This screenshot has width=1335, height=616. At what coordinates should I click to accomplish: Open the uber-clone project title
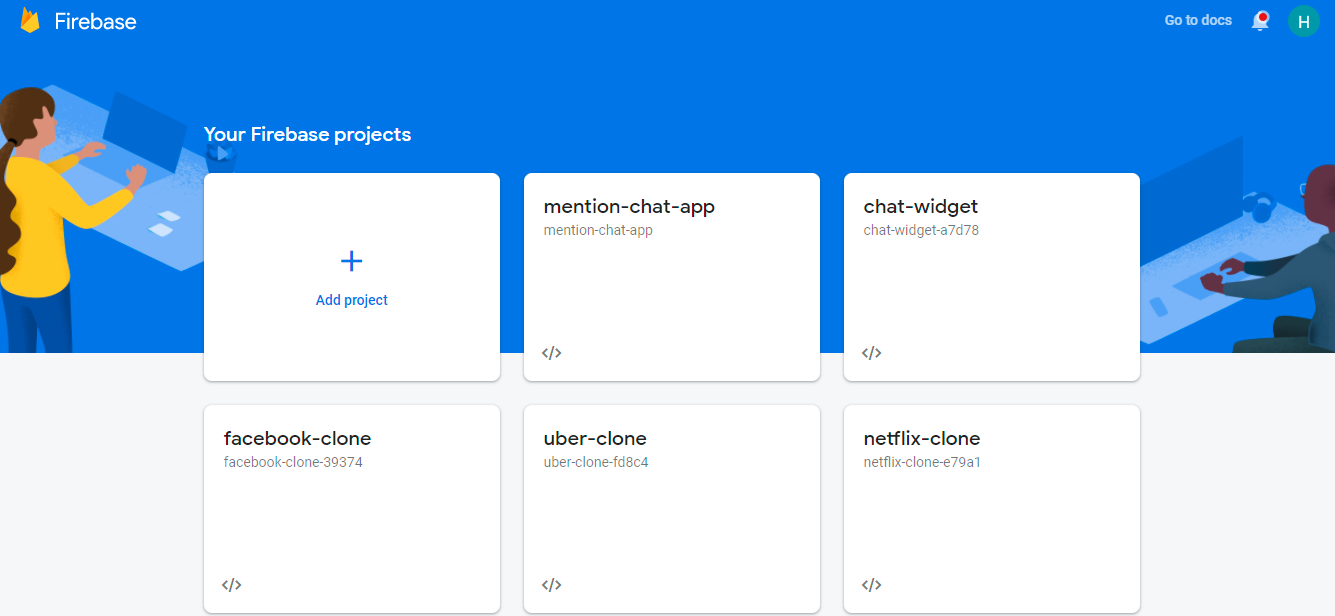click(x=595, y=438)
